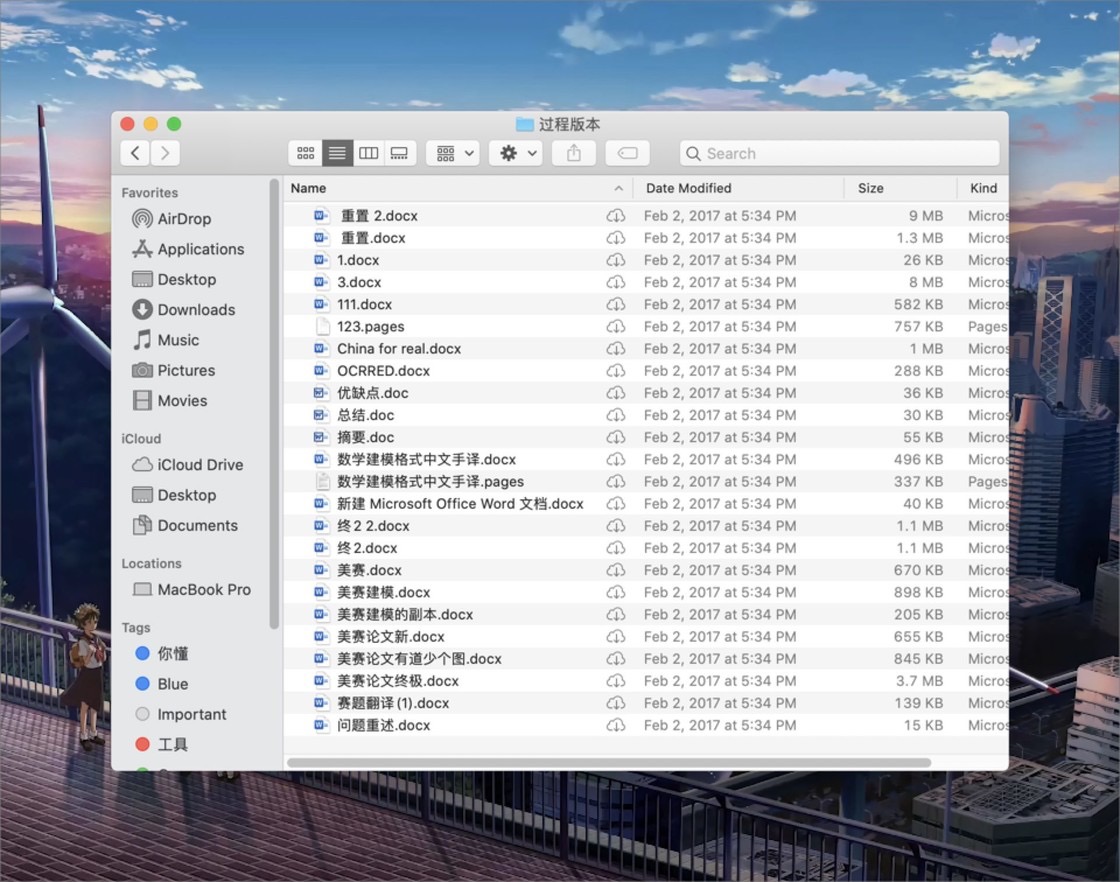Switch to gallery view
This screenshot has width=1120, height=882.
tap(400, 153)
